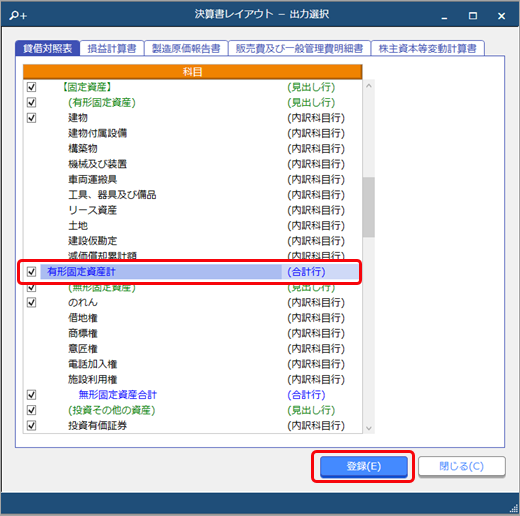This screenshot has width=520, height=516.
Task: Click the 登録(E) button
Action: pos(364,466)
